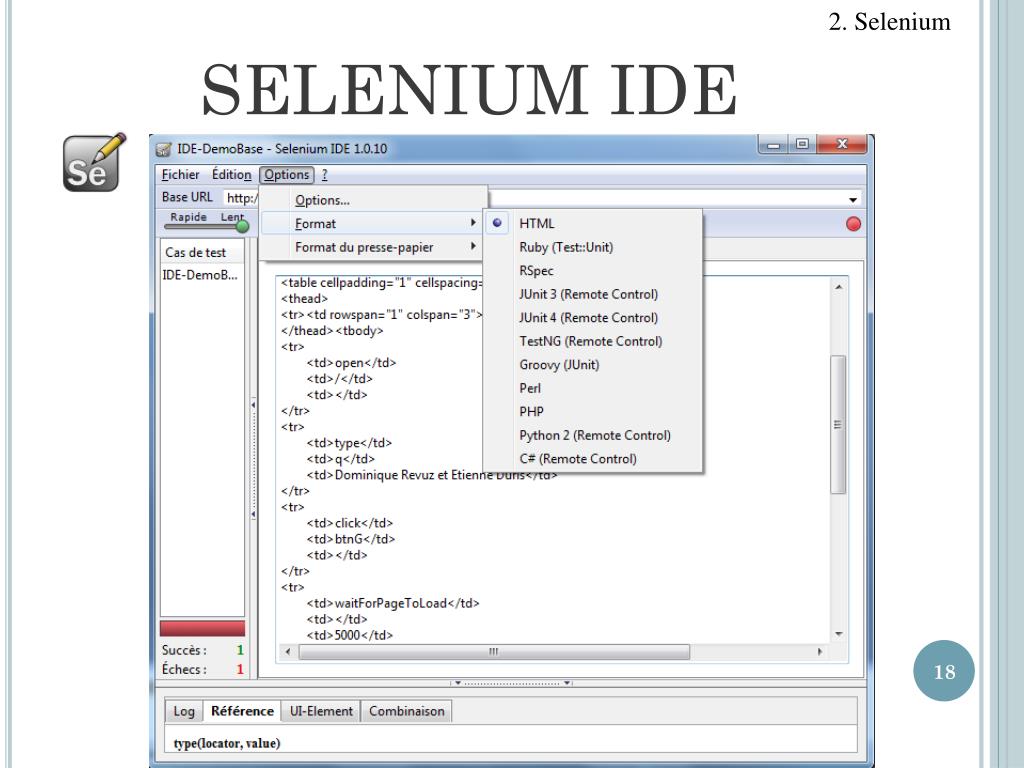Click the <td>click</td> source line
This screenshot has height=768, width=1024.
pyautogui.click(x=349, y=523)
